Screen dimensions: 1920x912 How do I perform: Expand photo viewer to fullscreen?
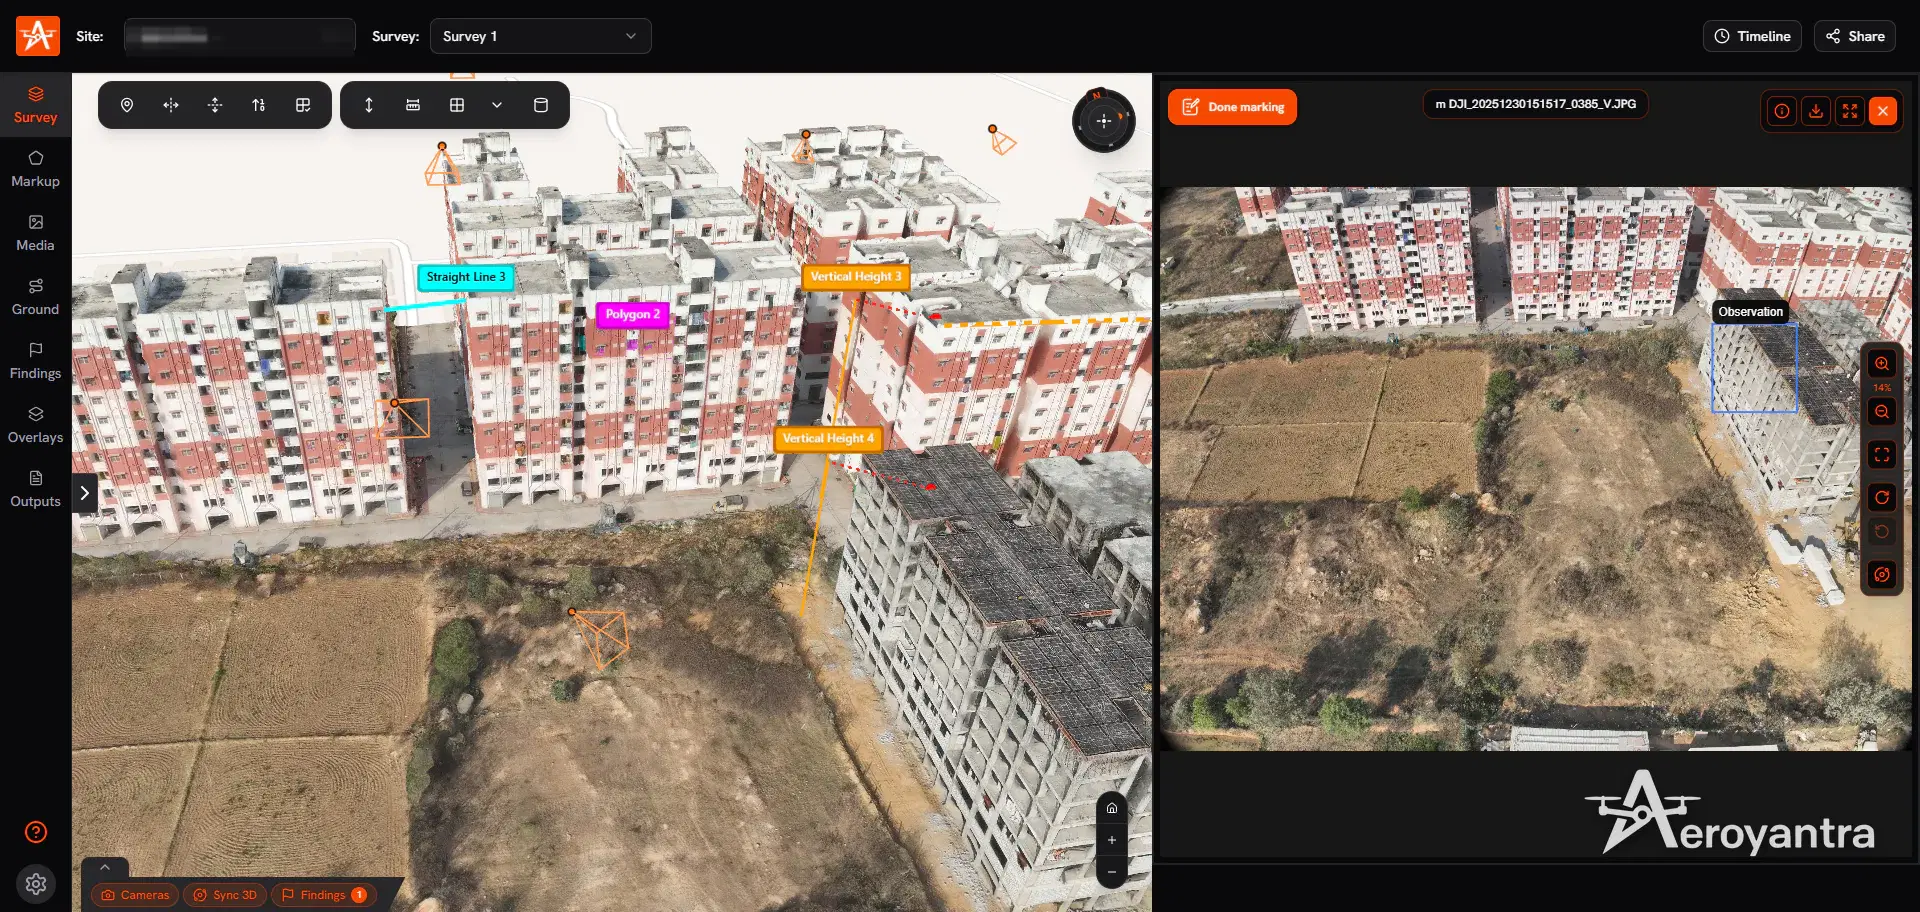tap(1850, 111)
